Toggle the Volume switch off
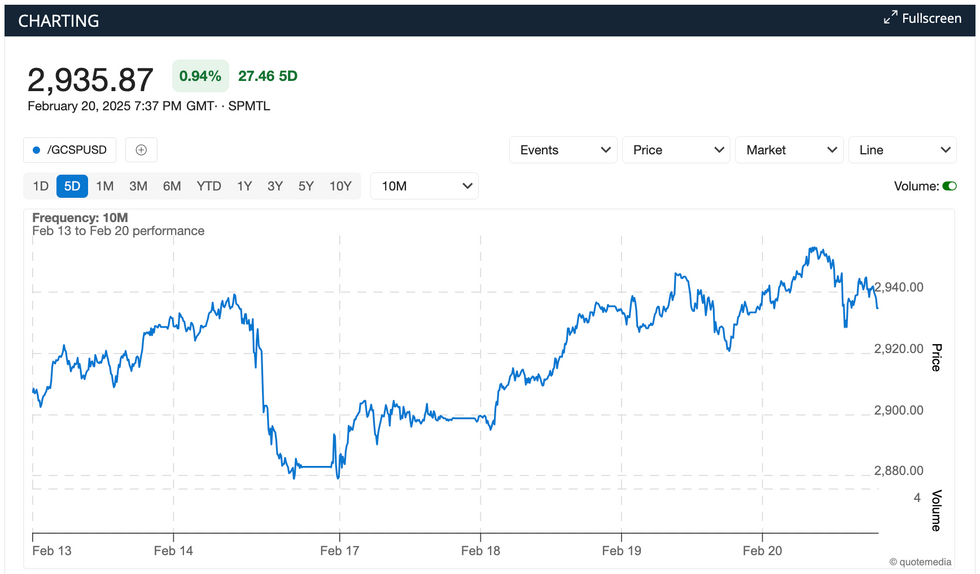The image size is (980, 574). (x=949, y=186)
